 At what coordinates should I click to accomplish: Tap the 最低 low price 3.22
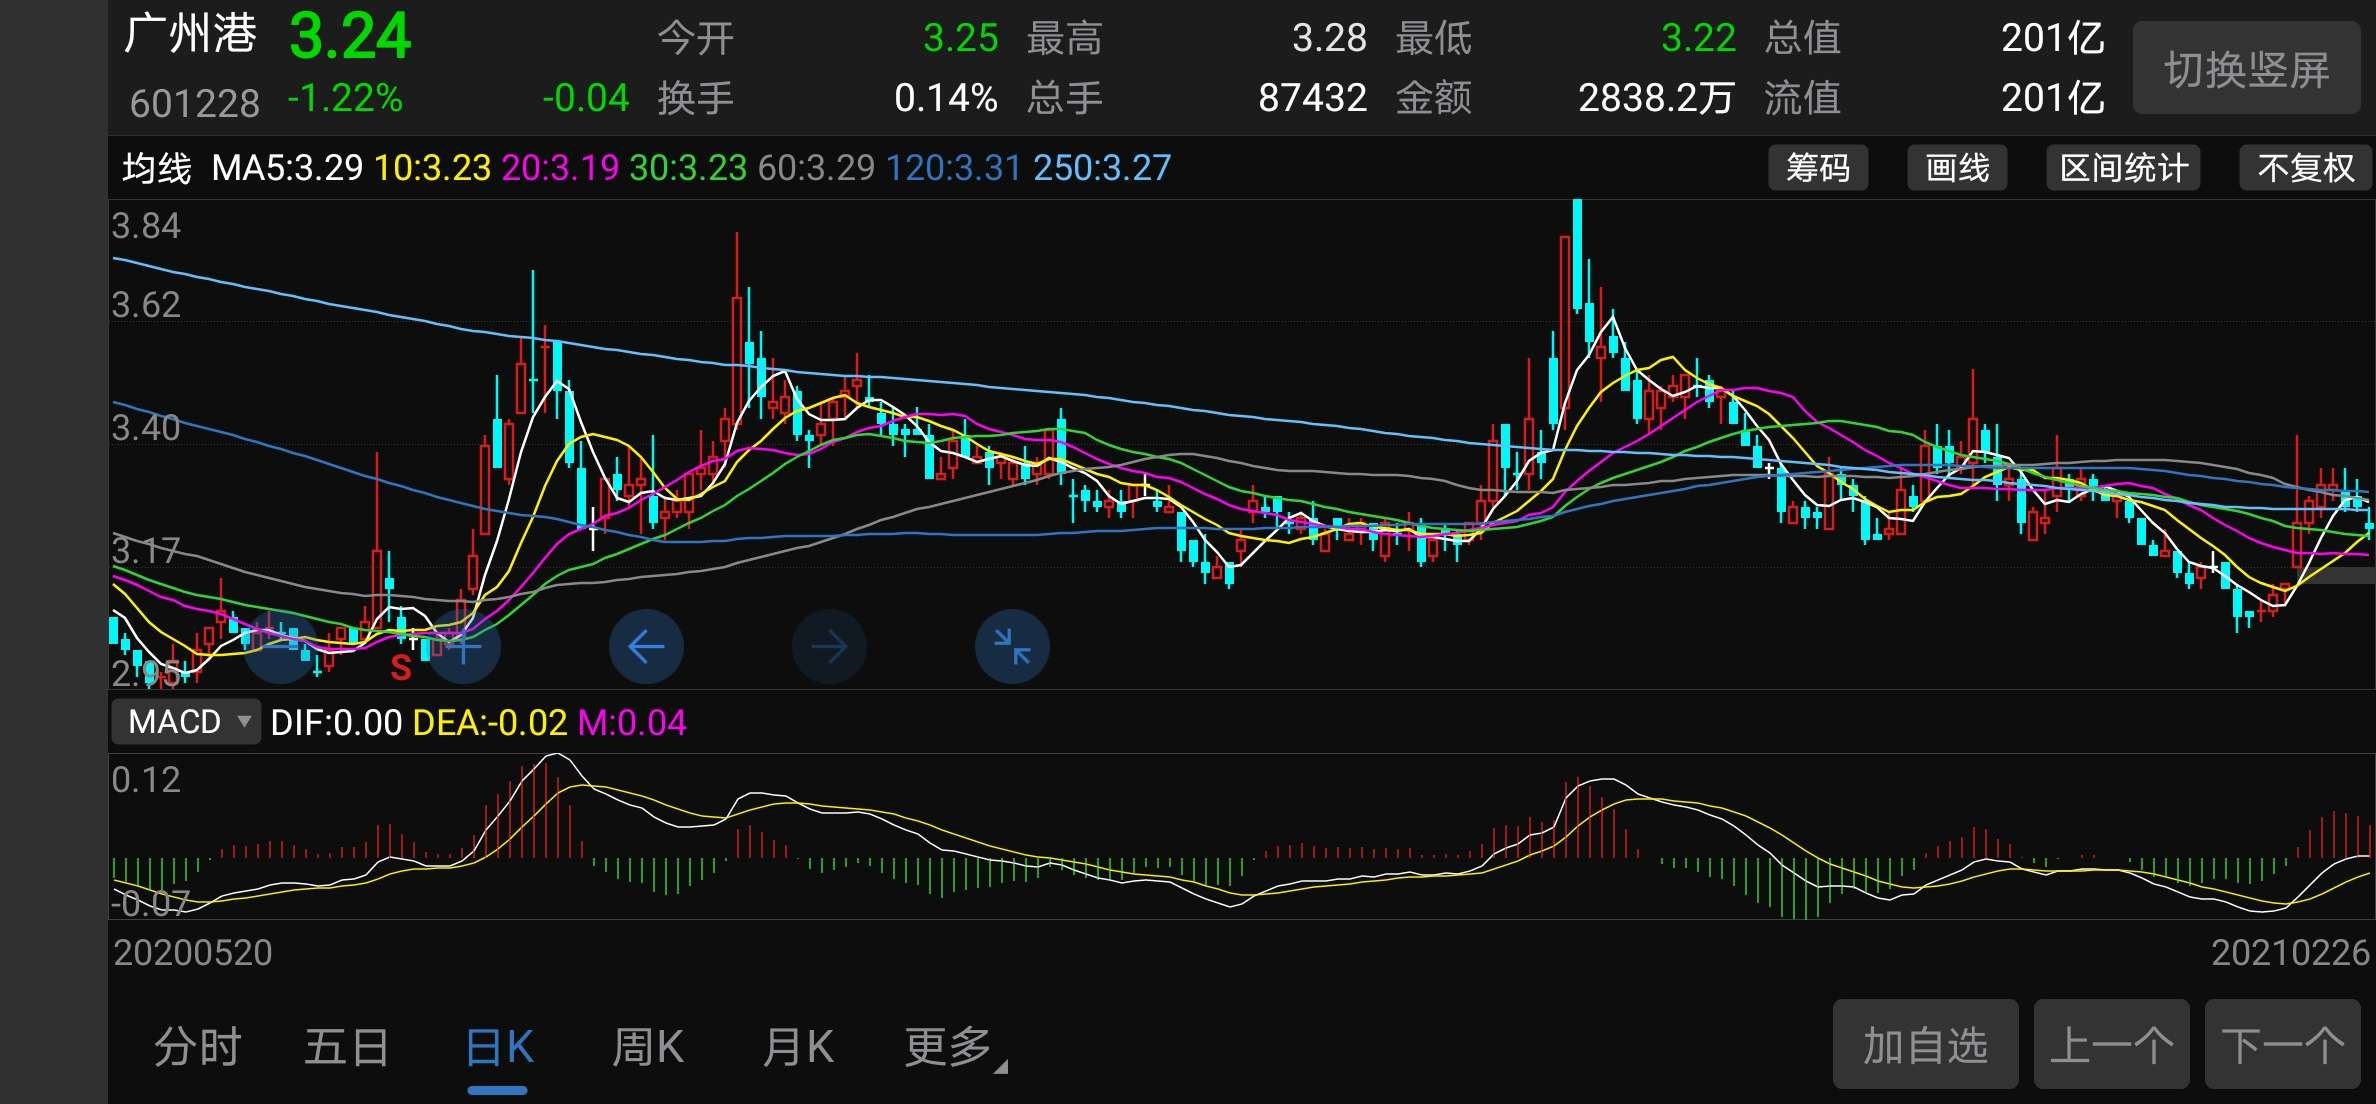(x=1698, y=38)
